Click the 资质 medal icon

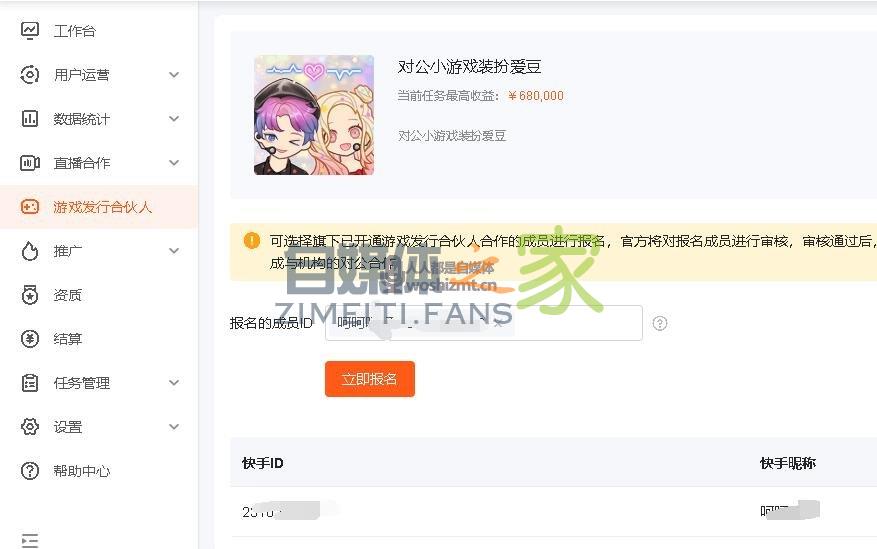(x=30, y=295)
